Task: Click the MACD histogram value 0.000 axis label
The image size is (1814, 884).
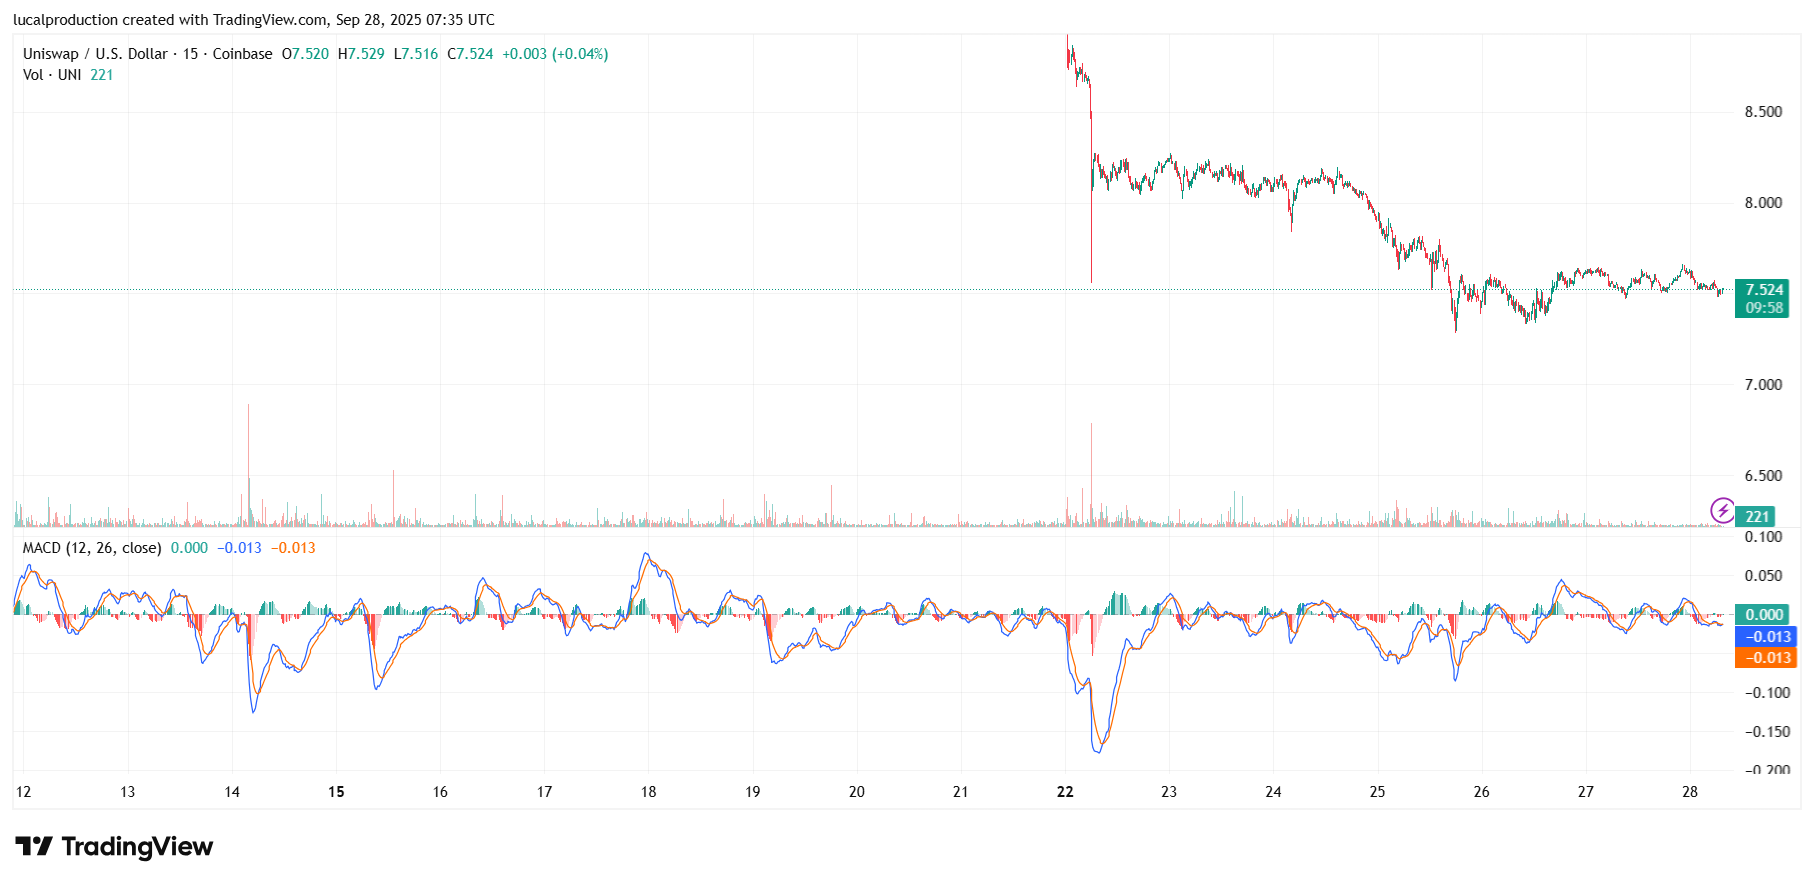Action: (x=1764, y=615)
